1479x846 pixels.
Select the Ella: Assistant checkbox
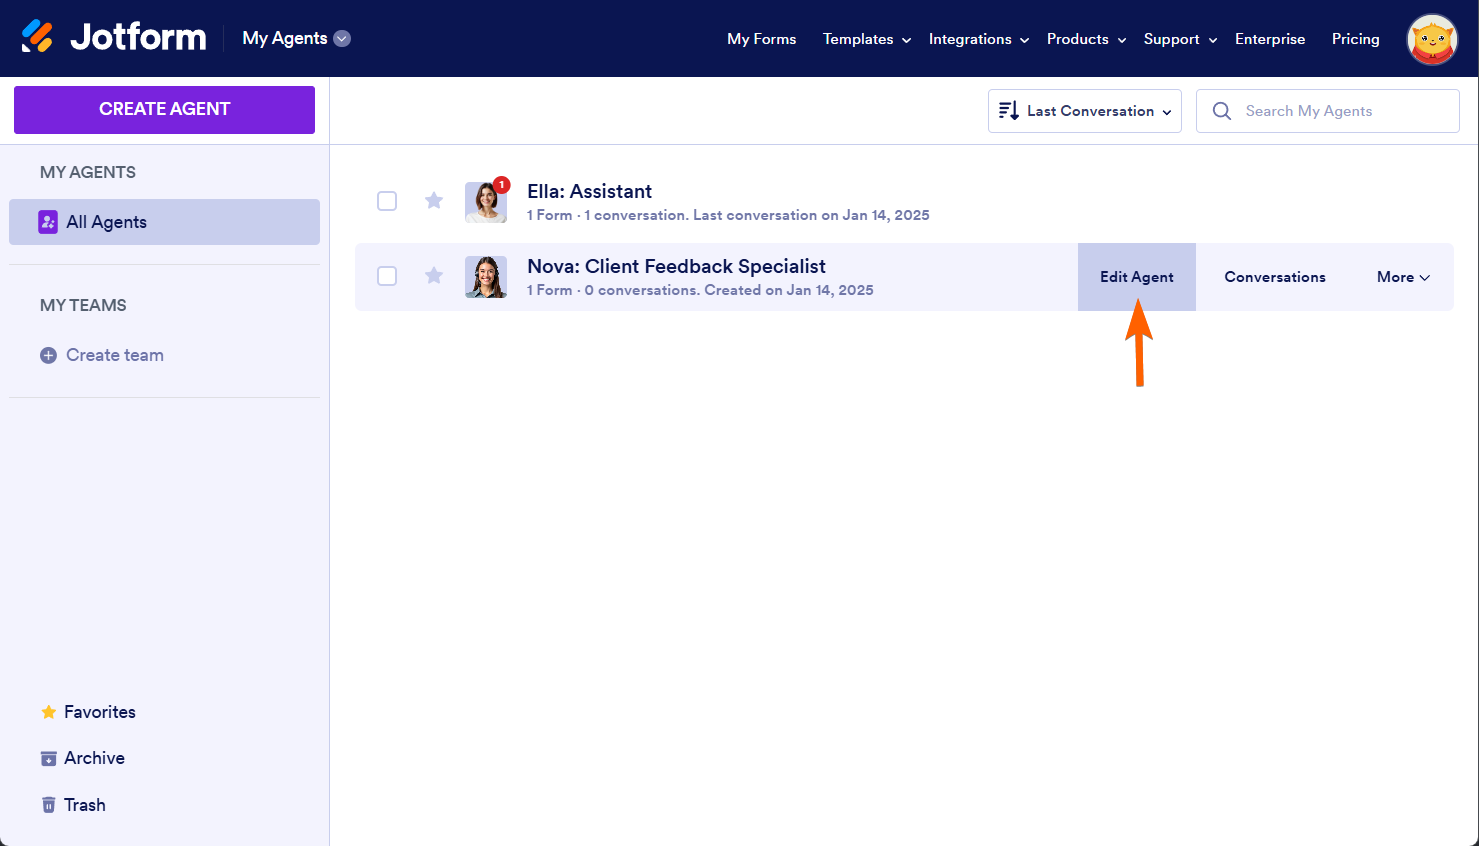387,201
